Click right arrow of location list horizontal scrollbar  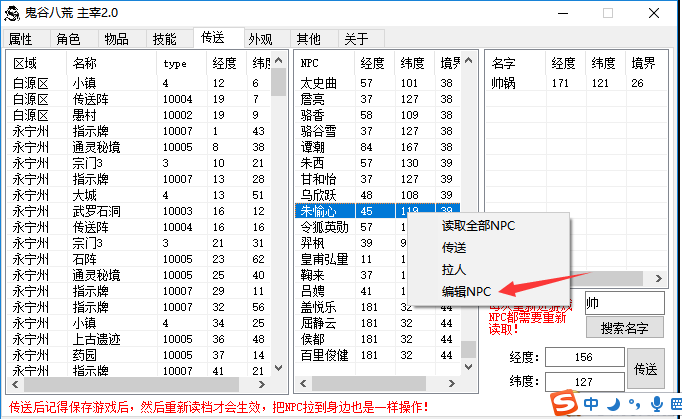click(261, 384)
